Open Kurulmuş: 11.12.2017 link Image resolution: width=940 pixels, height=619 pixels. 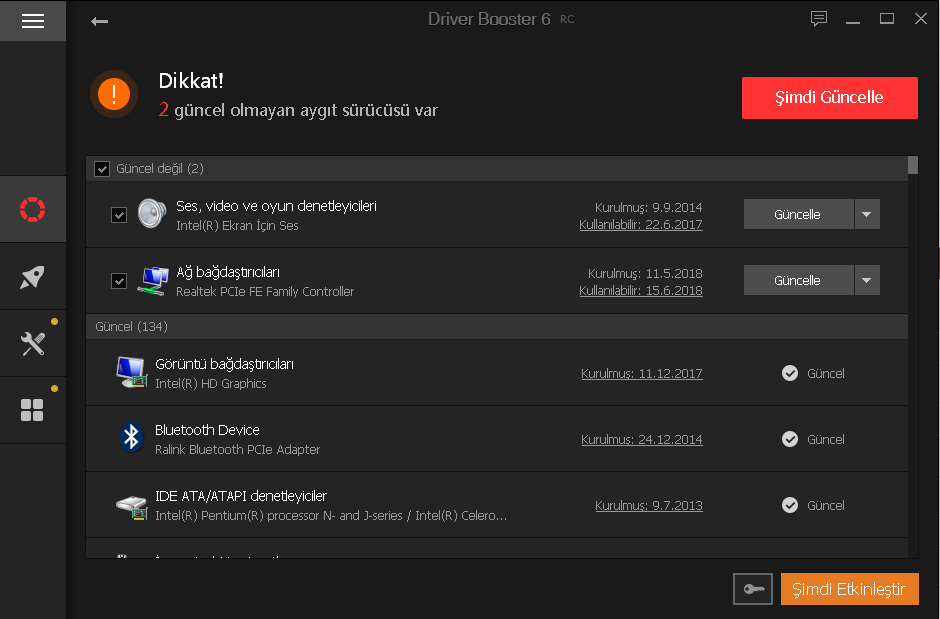[x=641, y=373]
